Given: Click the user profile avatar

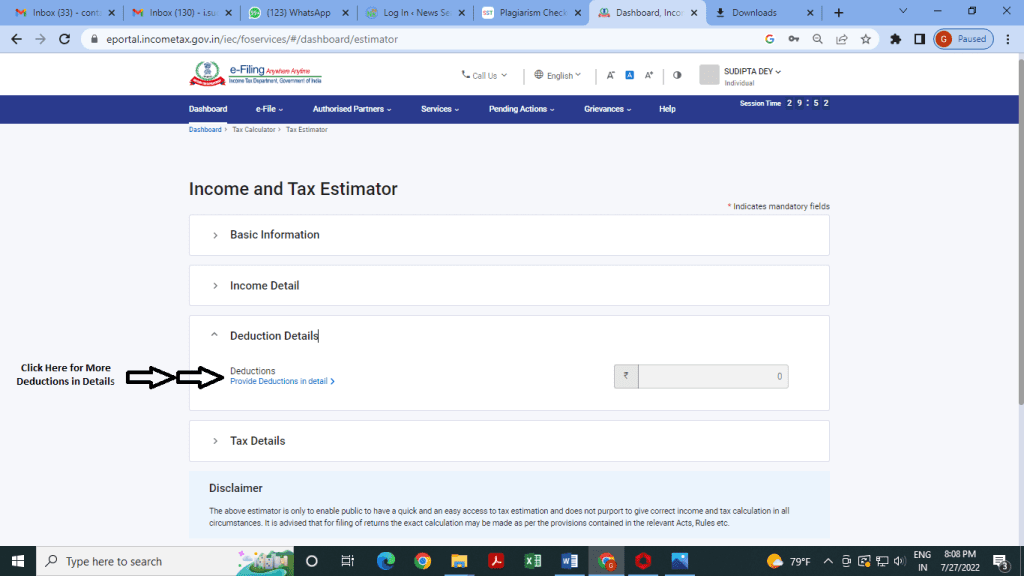Looking at the screenshot, I should [x=709, y=74].
